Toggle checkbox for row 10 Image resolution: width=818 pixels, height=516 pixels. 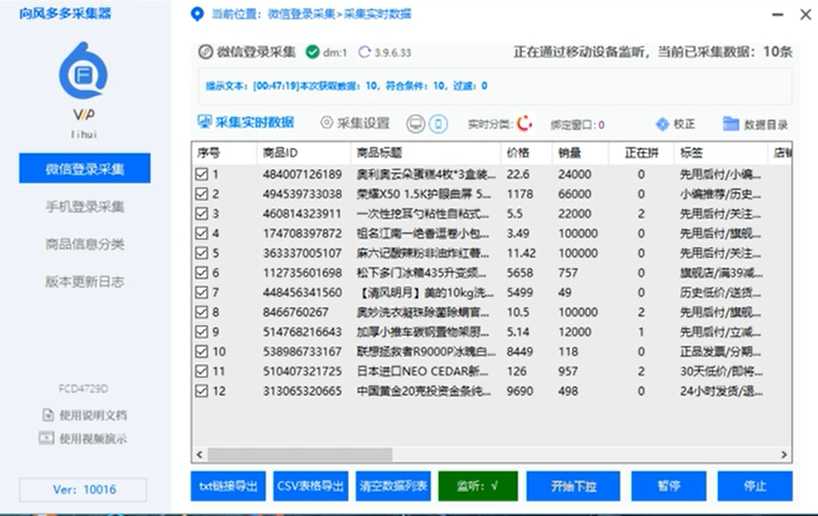201,352
